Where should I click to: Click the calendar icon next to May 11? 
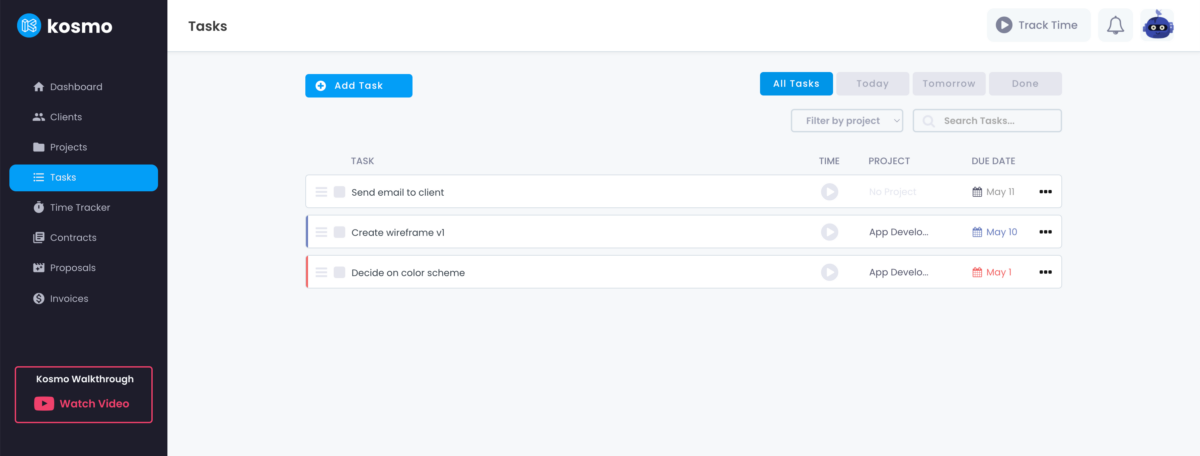pyautogui.click(x=977, y=192)
